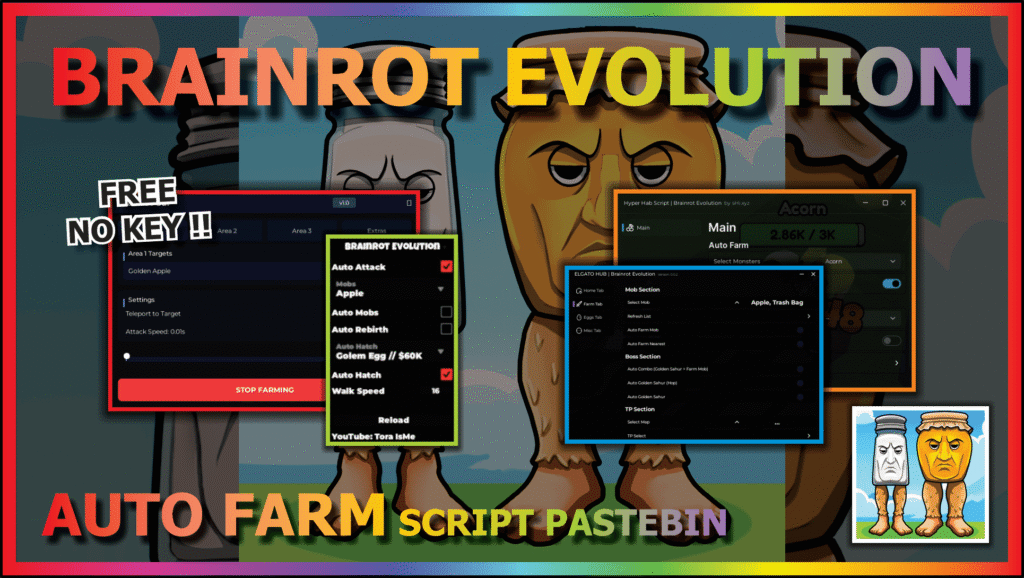Select the Golden Apple target
Screen dimensions: 1024x578
coord(222,271)
